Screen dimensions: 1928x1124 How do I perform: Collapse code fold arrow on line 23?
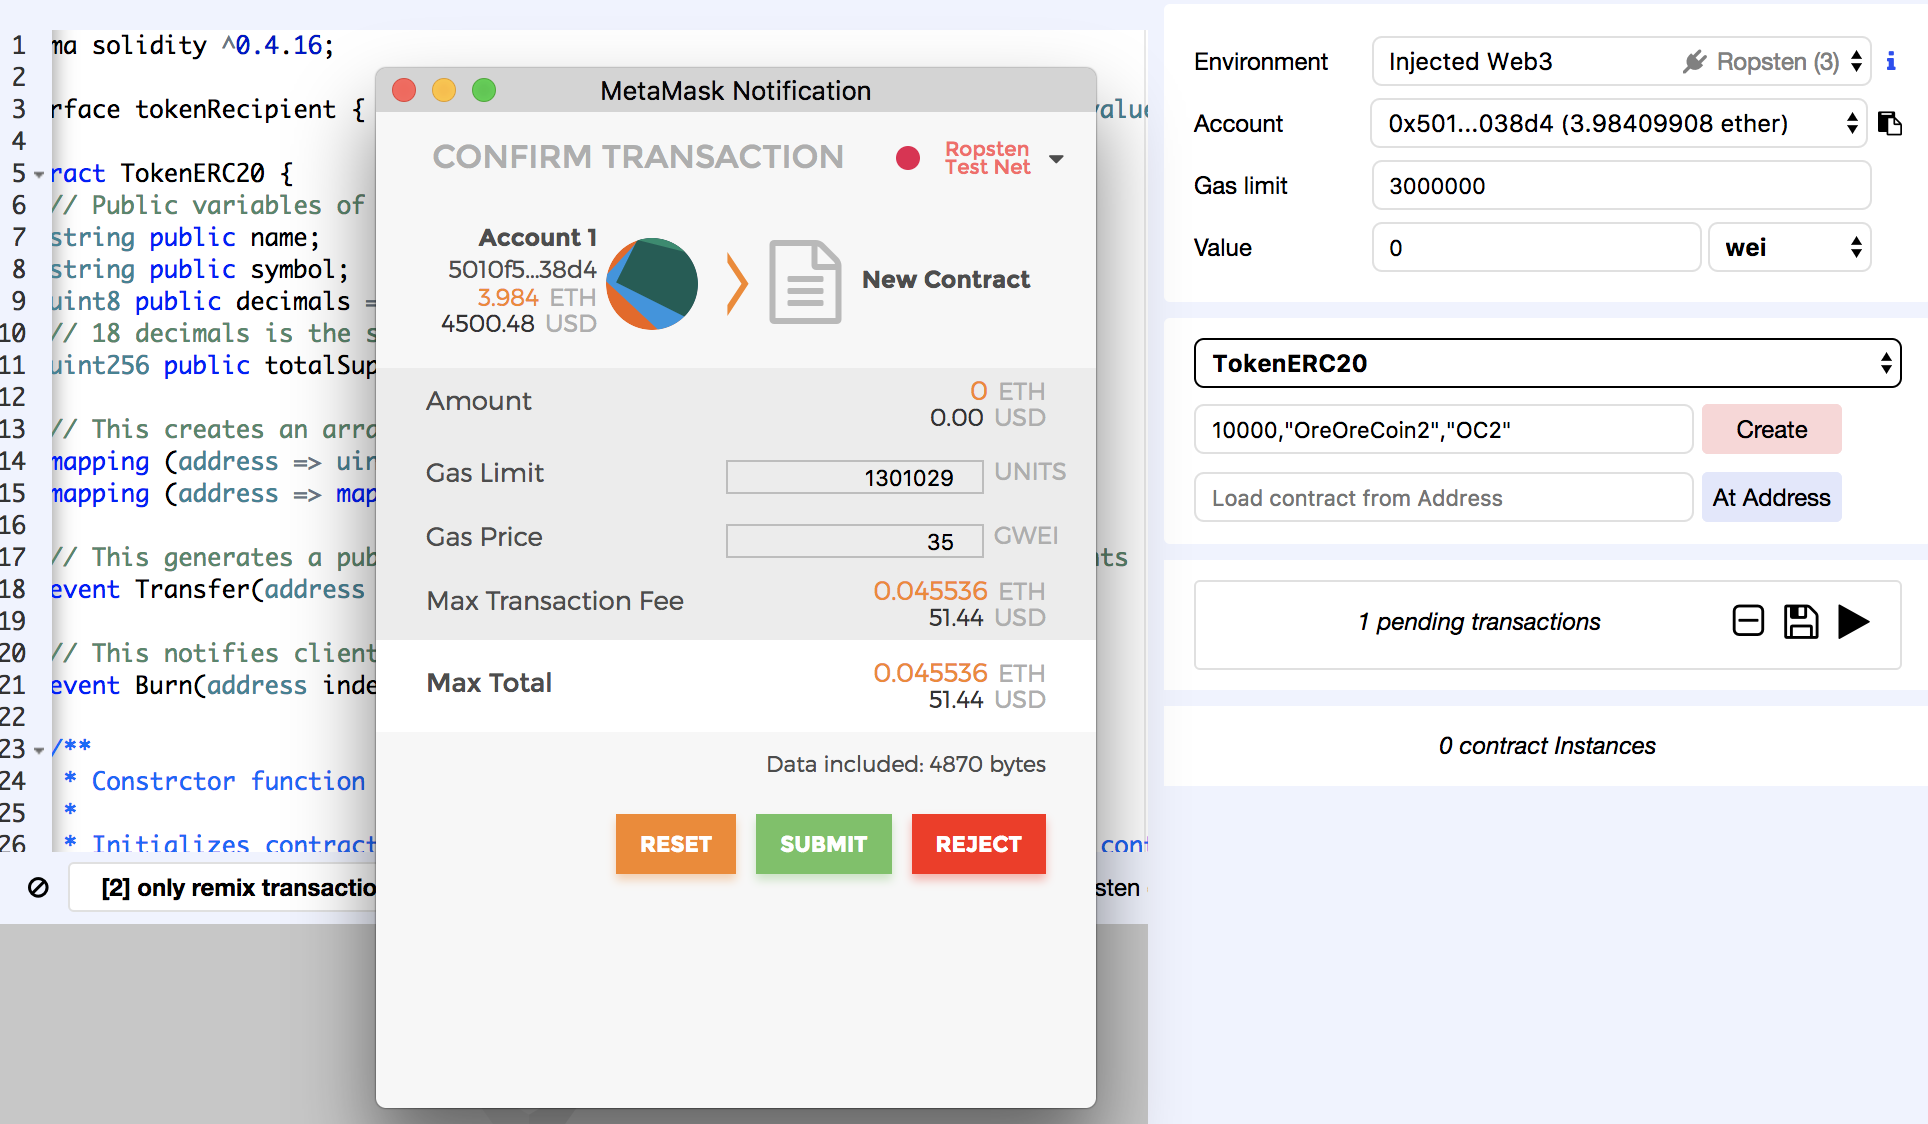pyautogui.click(x=39, y=749)
